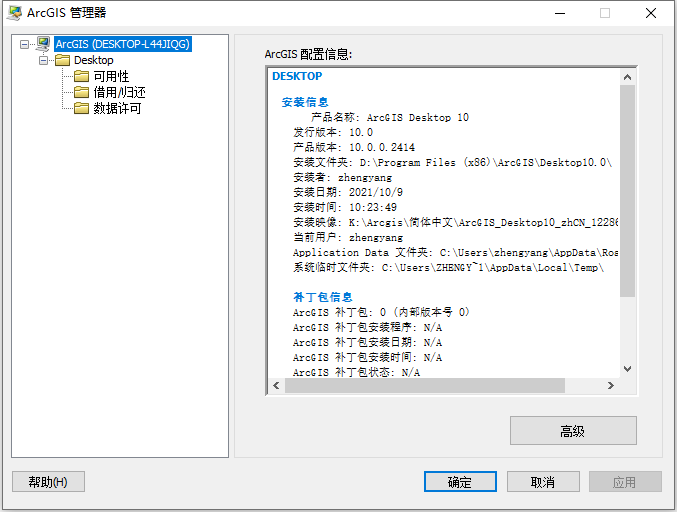
Task: Click the ArcGIS 补丁包安装时间: N/A line
Action: click(367, 357)
